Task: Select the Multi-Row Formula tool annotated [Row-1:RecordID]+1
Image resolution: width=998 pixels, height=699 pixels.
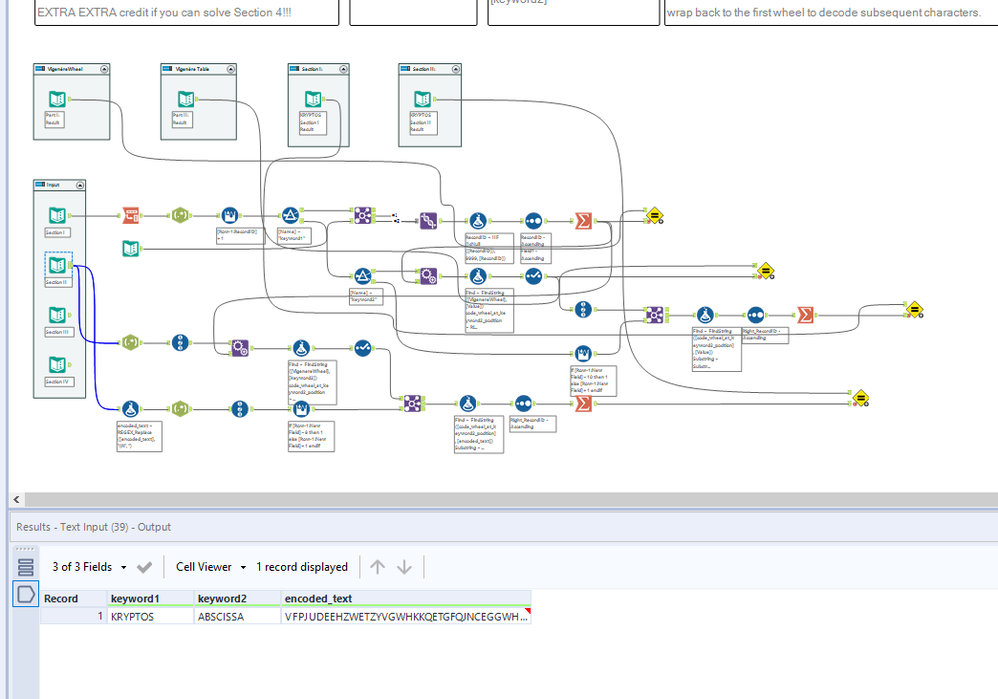Action: pos(230,216)
